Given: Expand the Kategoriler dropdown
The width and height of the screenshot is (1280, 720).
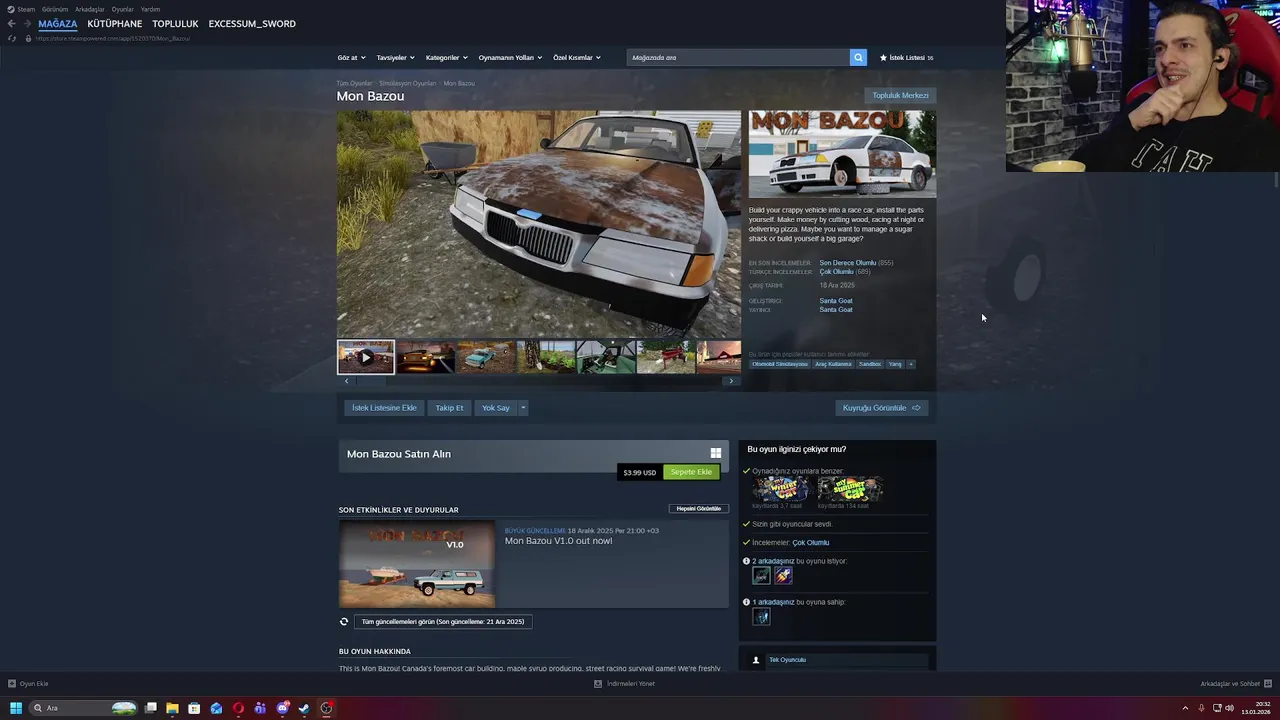Looking at the screenshot, I should [446, 58].
